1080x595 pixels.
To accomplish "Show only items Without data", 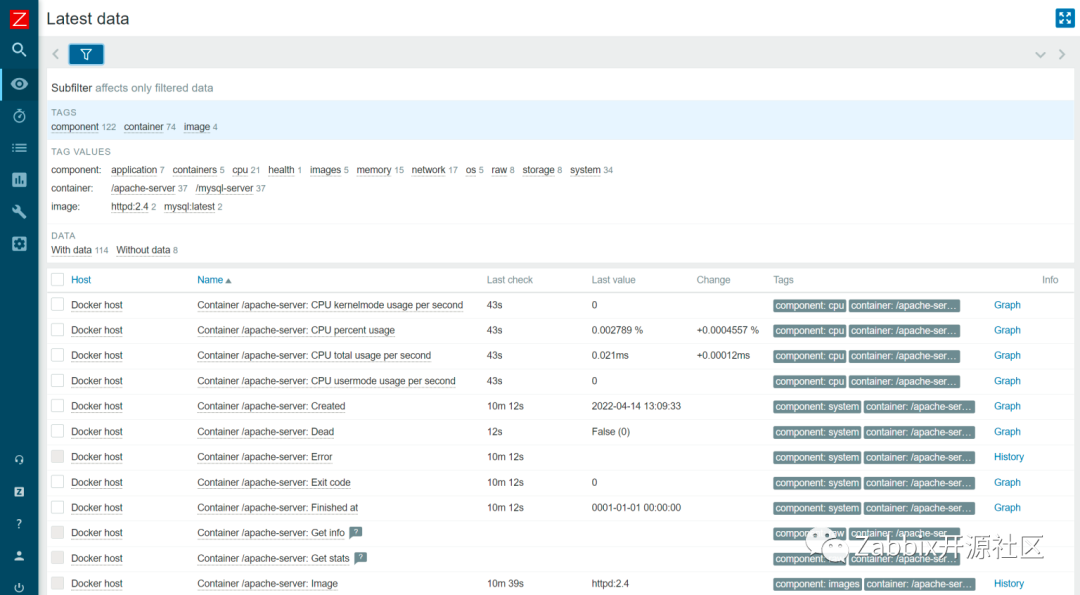I will pyautogui.click(x=143, y=250).
